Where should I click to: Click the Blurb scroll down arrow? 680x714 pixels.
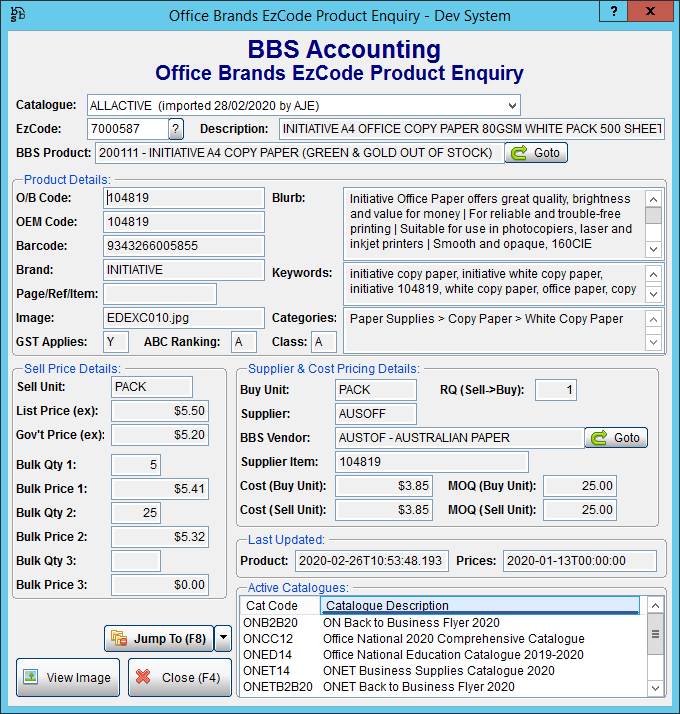click(x=654, y=249)
